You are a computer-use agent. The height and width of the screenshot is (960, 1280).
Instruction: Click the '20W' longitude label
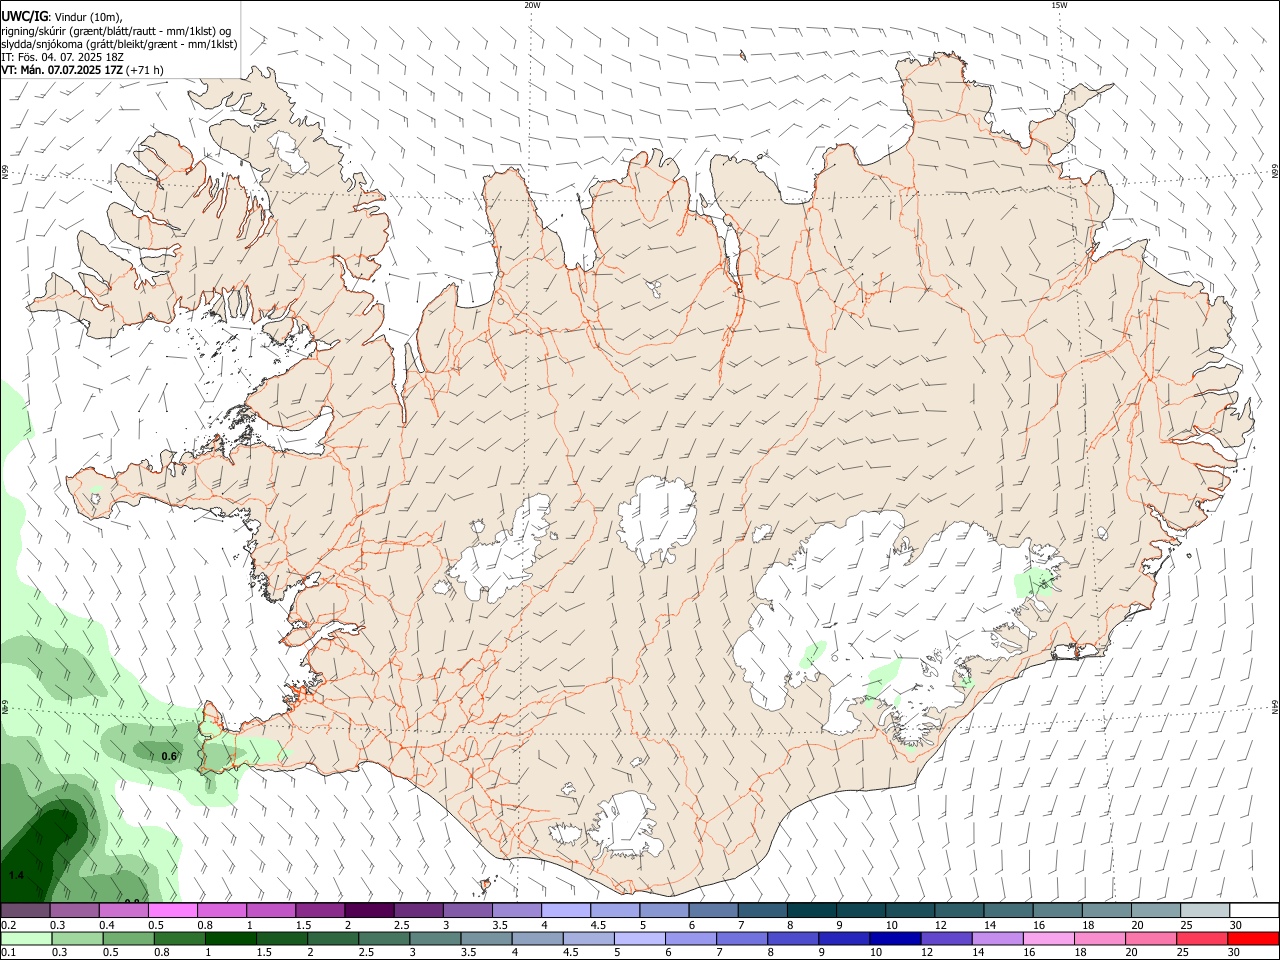[x=532, y=5]
